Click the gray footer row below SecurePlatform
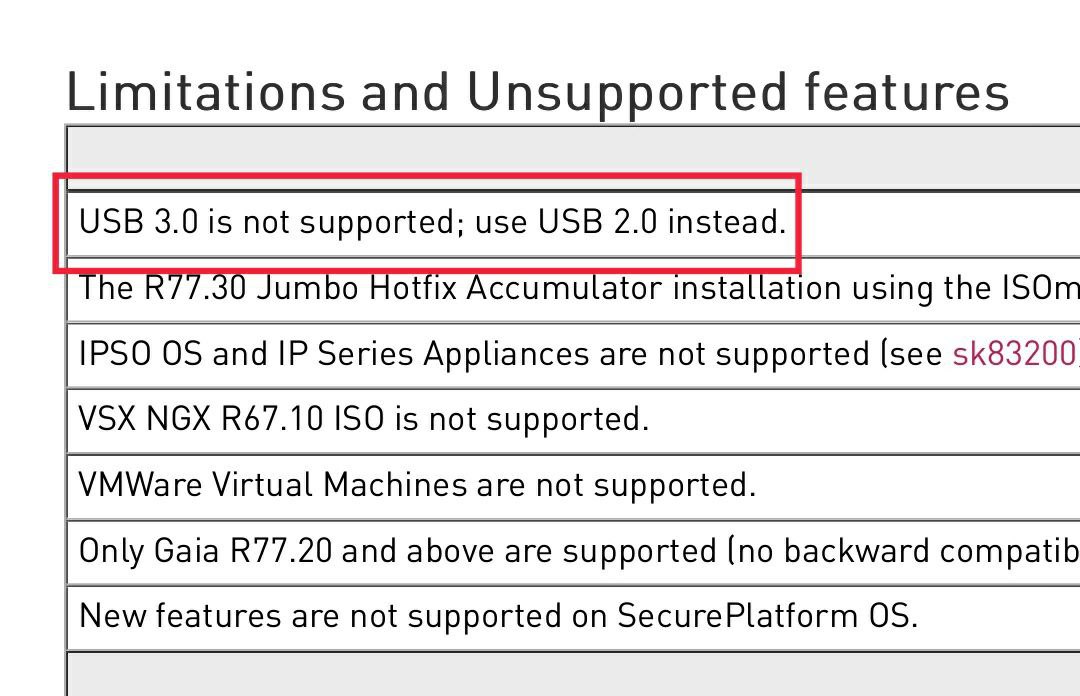The width and height of the screenshot is (1080, 696). click(x=573, y=674)
